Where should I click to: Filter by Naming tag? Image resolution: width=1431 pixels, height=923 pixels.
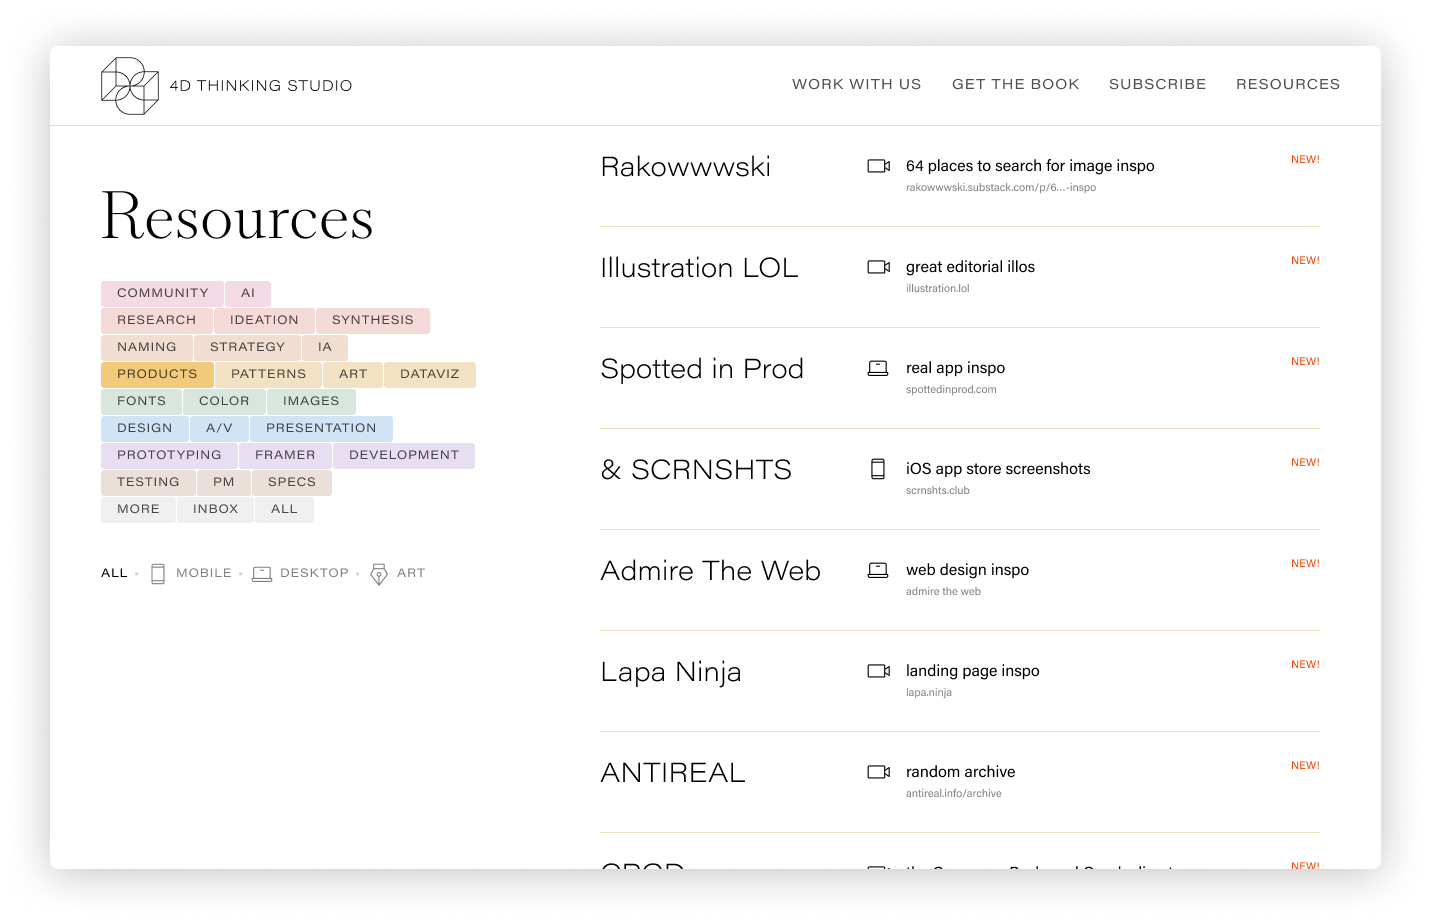point(147,347)
